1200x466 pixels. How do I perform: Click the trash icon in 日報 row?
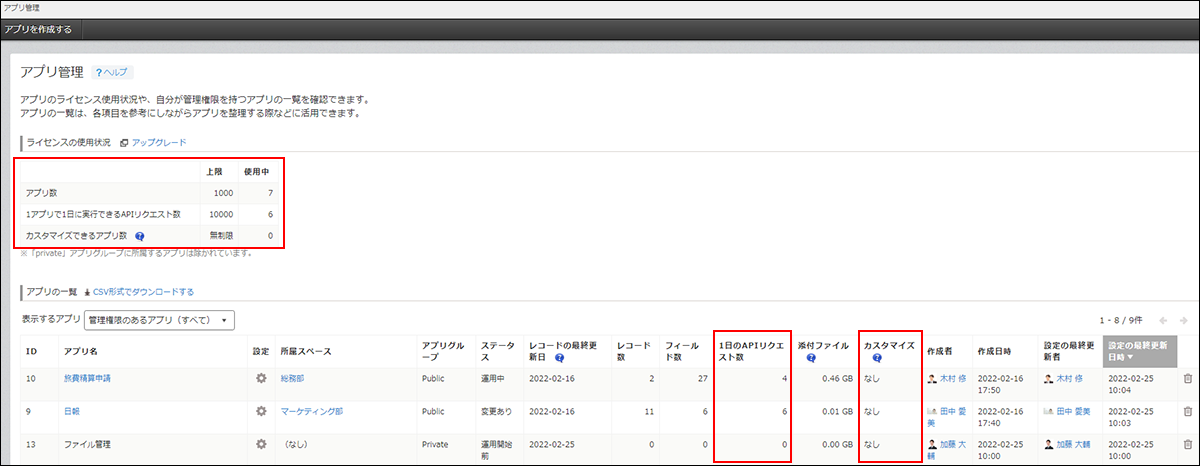coord(1187,411)
